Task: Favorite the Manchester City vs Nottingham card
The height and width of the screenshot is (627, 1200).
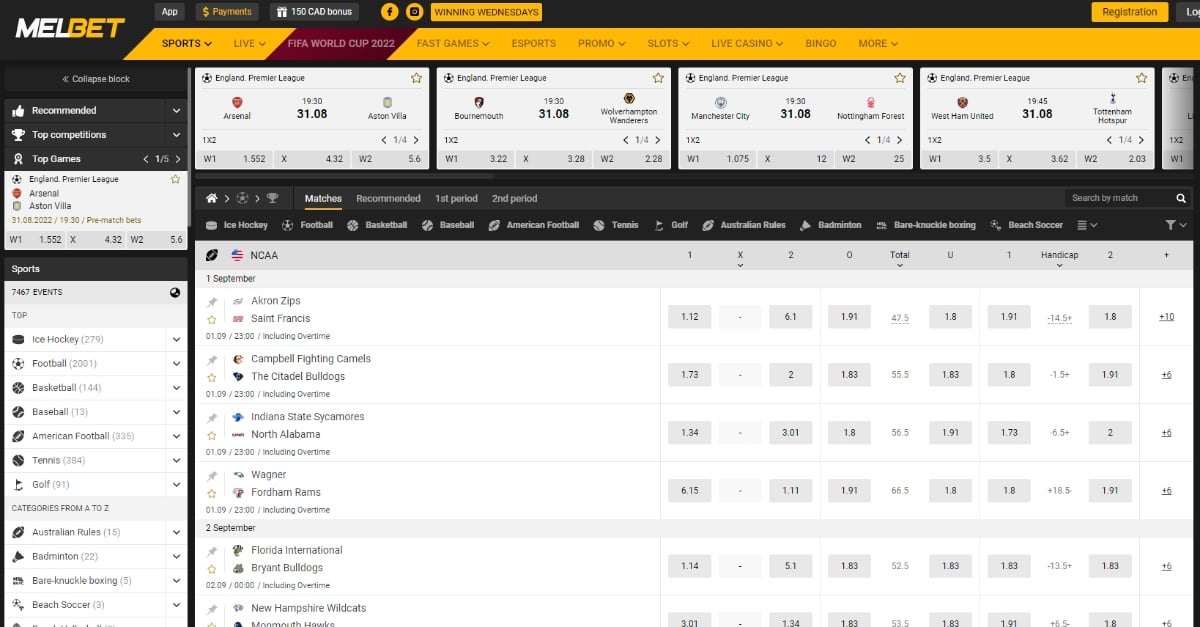Action: (900, 77)
